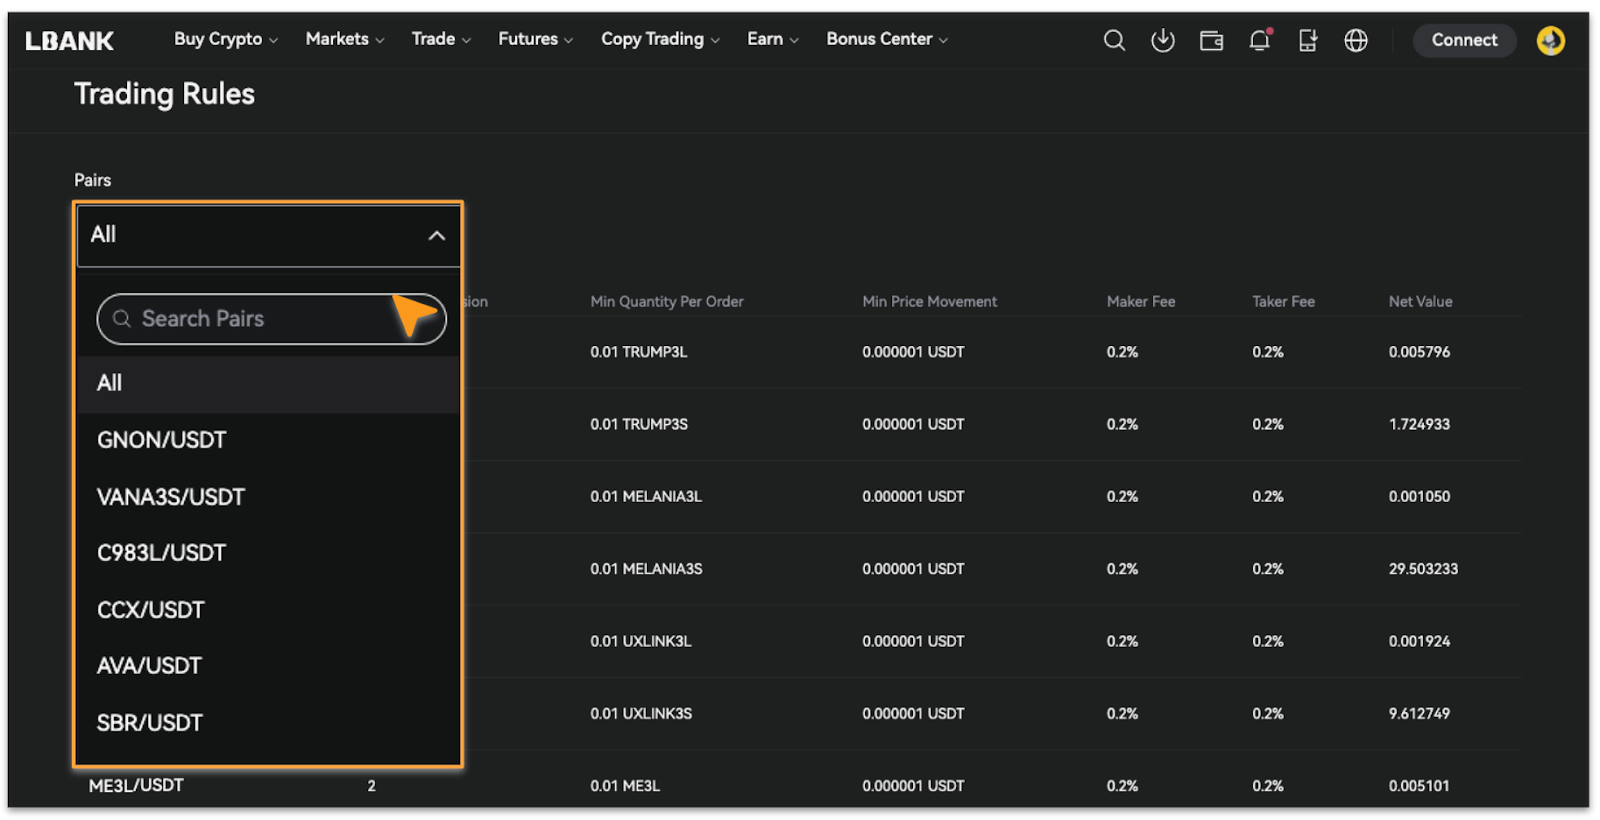Click the Min Quantity Per Order header
Image resolution: width=1600 pixels, height=820 pixels.
667,302
